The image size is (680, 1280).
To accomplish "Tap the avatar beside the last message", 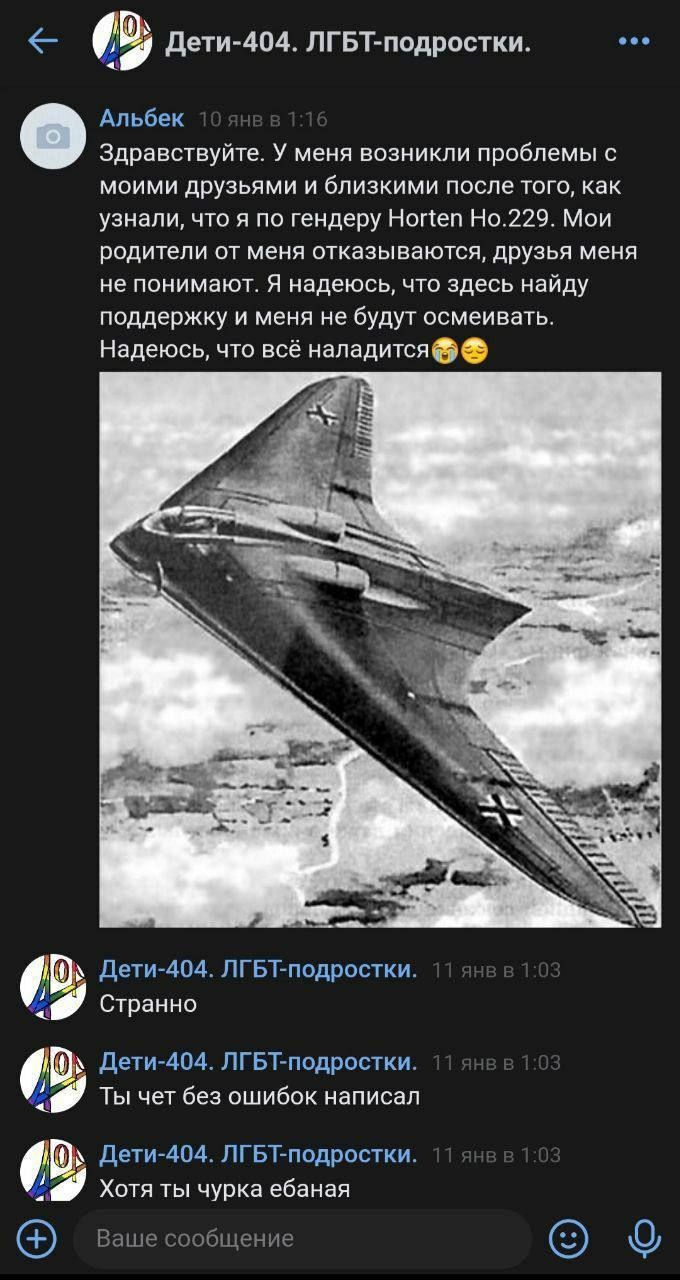I will 53,1170.
